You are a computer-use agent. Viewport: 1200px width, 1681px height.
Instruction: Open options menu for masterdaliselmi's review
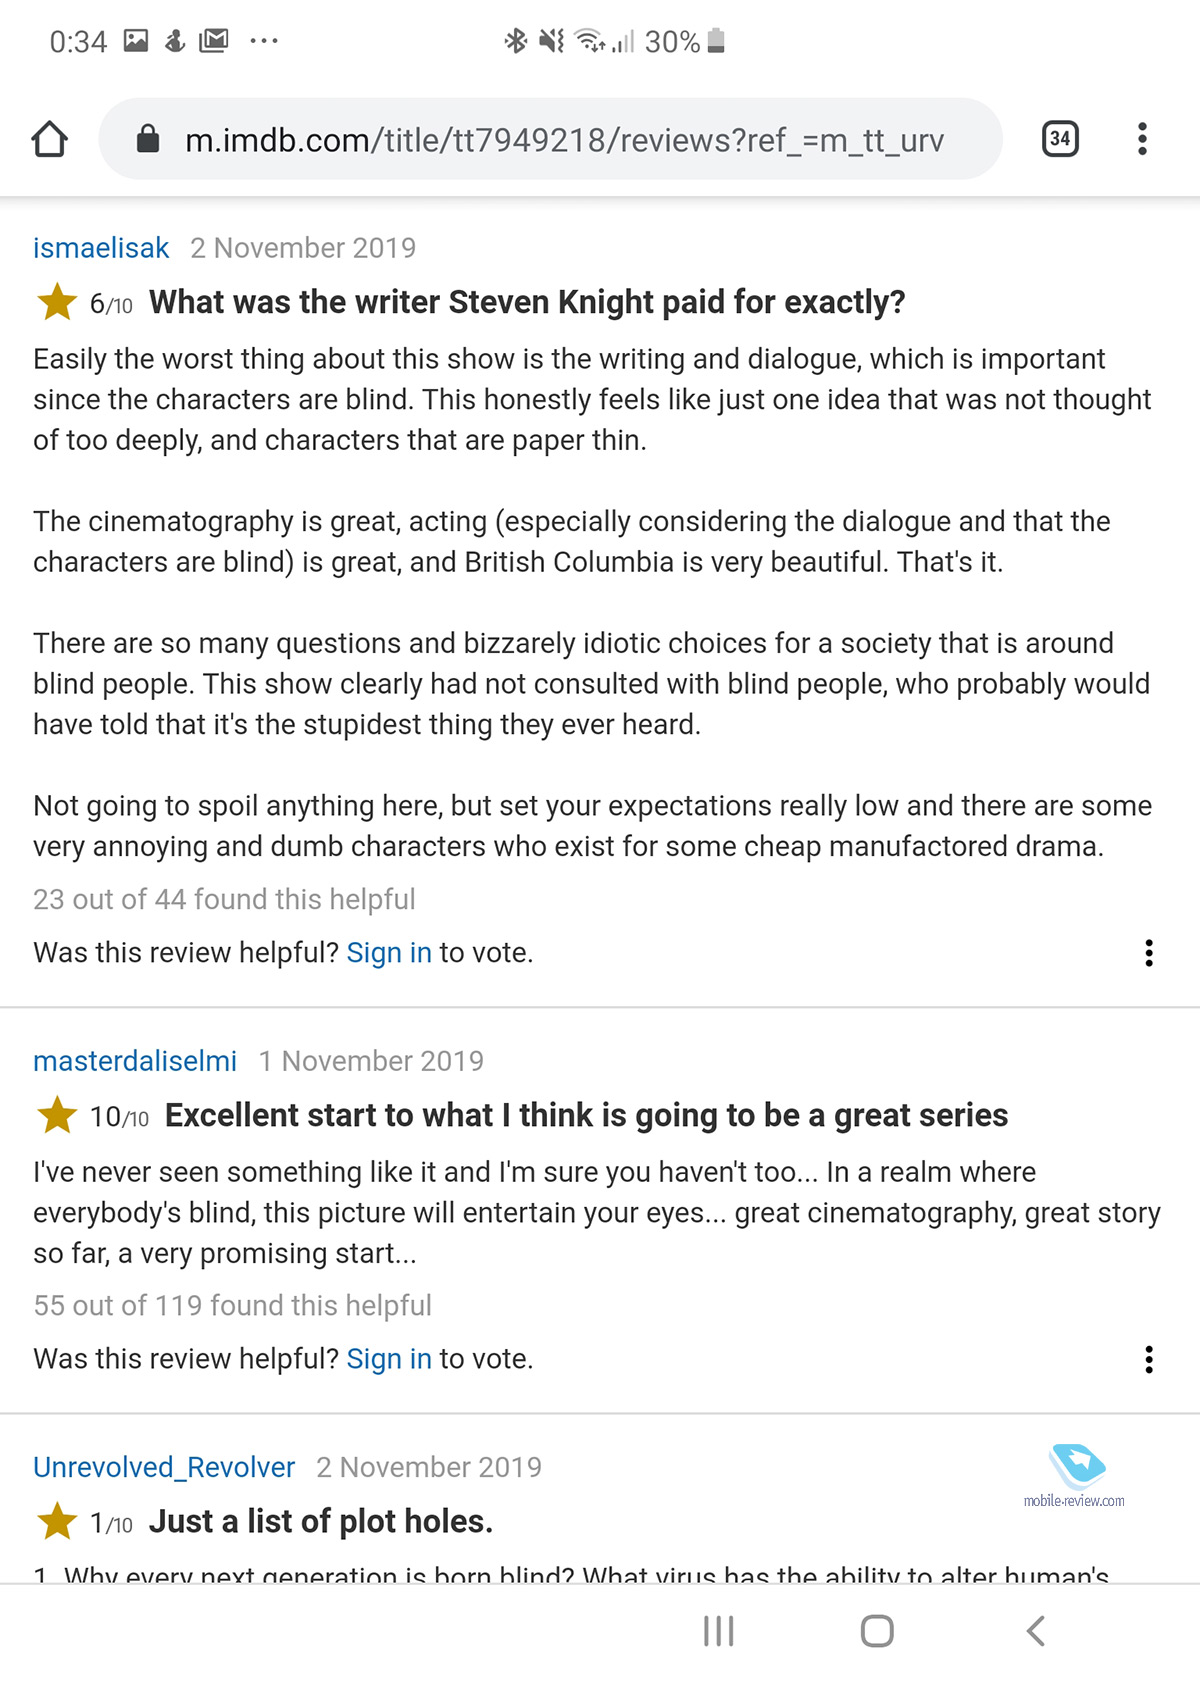pyautogui.click(x=1149, y=1359)
